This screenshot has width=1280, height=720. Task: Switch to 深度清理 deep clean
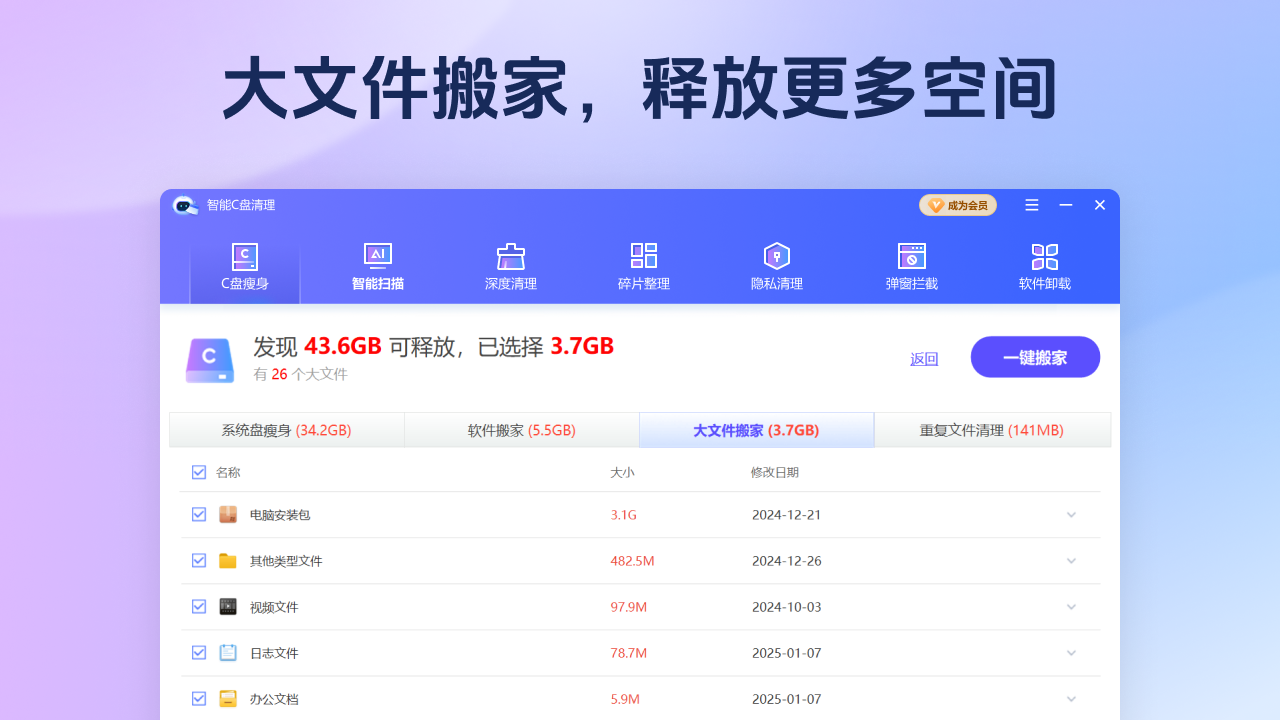point(510,264)
